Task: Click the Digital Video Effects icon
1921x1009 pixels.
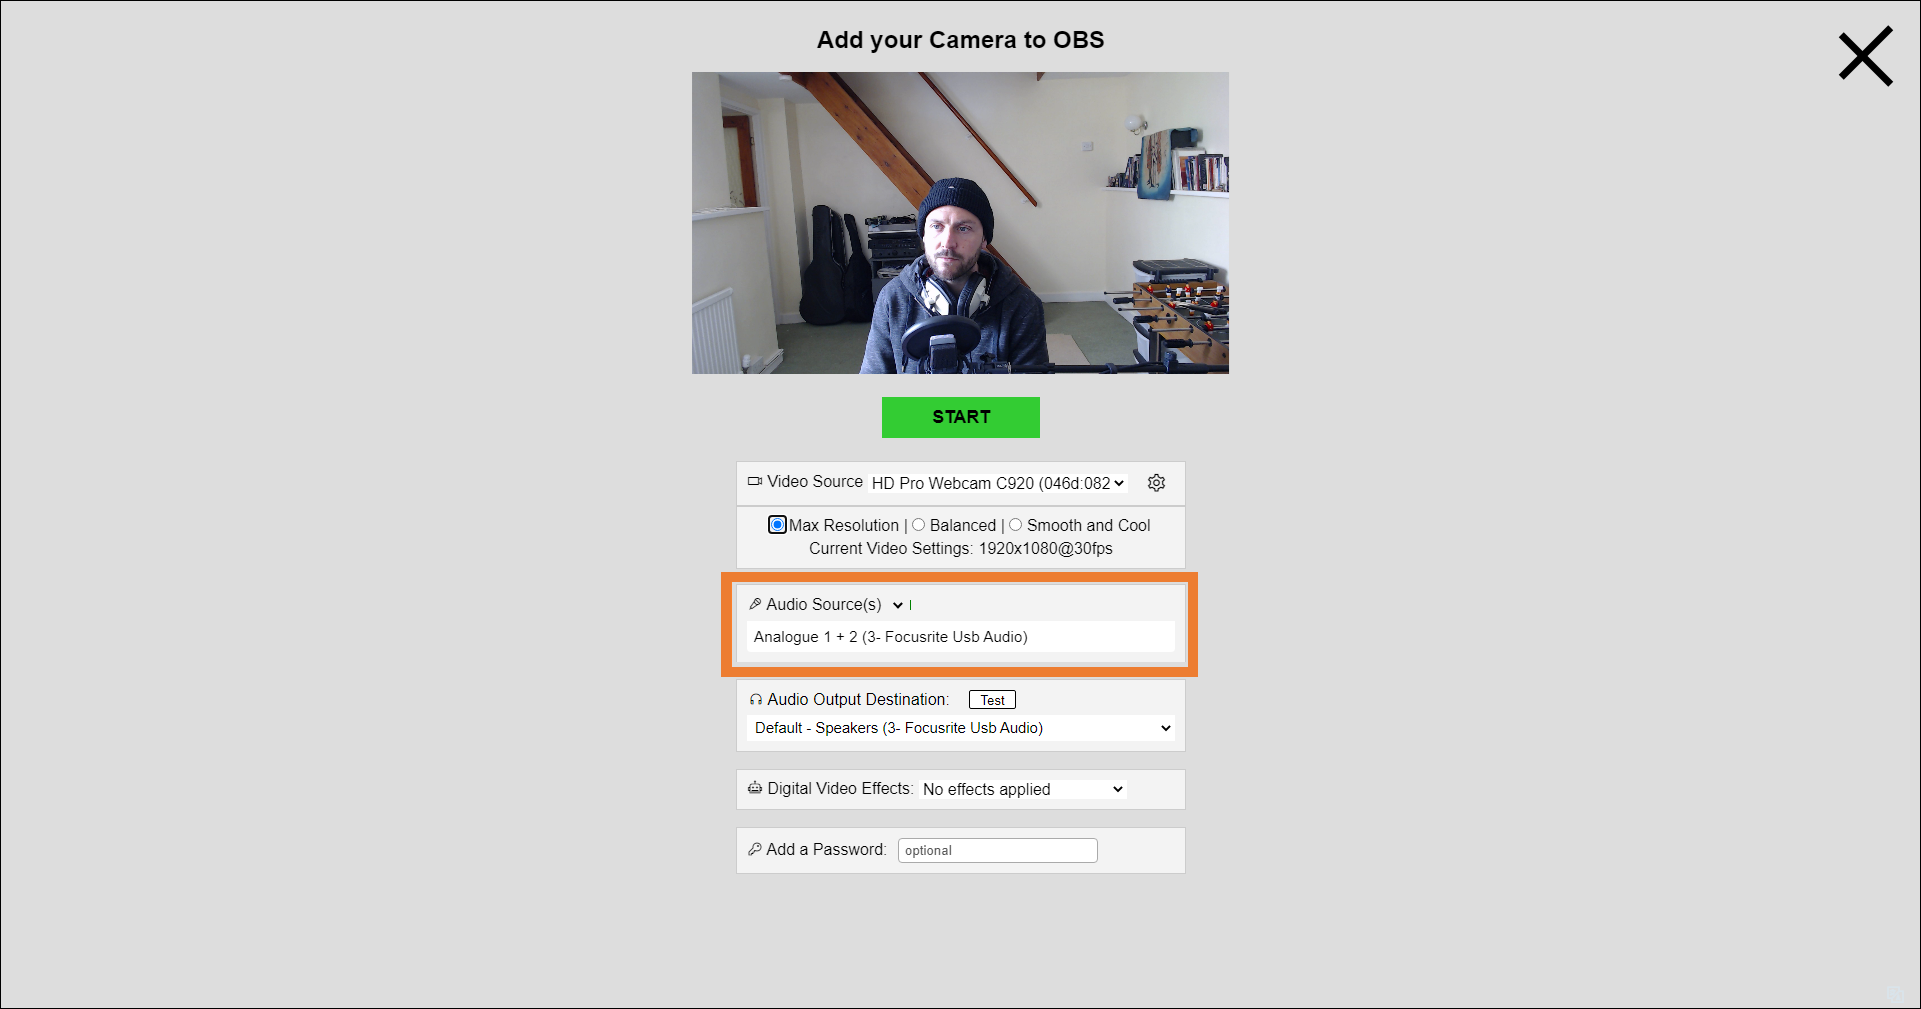Action: click(755, 789)
